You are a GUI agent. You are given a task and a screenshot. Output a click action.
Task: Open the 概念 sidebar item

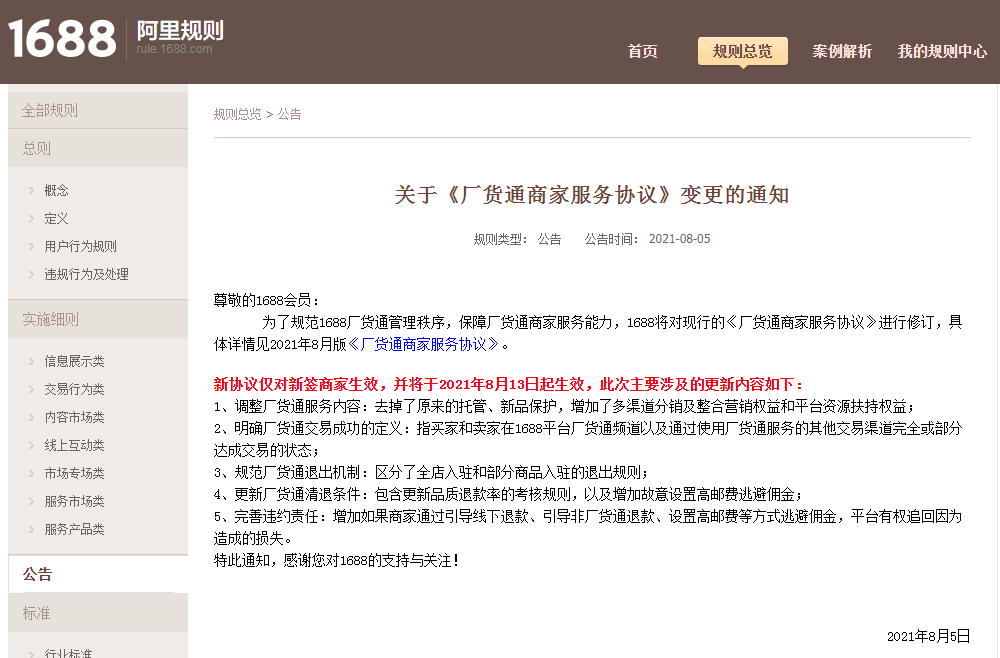pos(56,190)
